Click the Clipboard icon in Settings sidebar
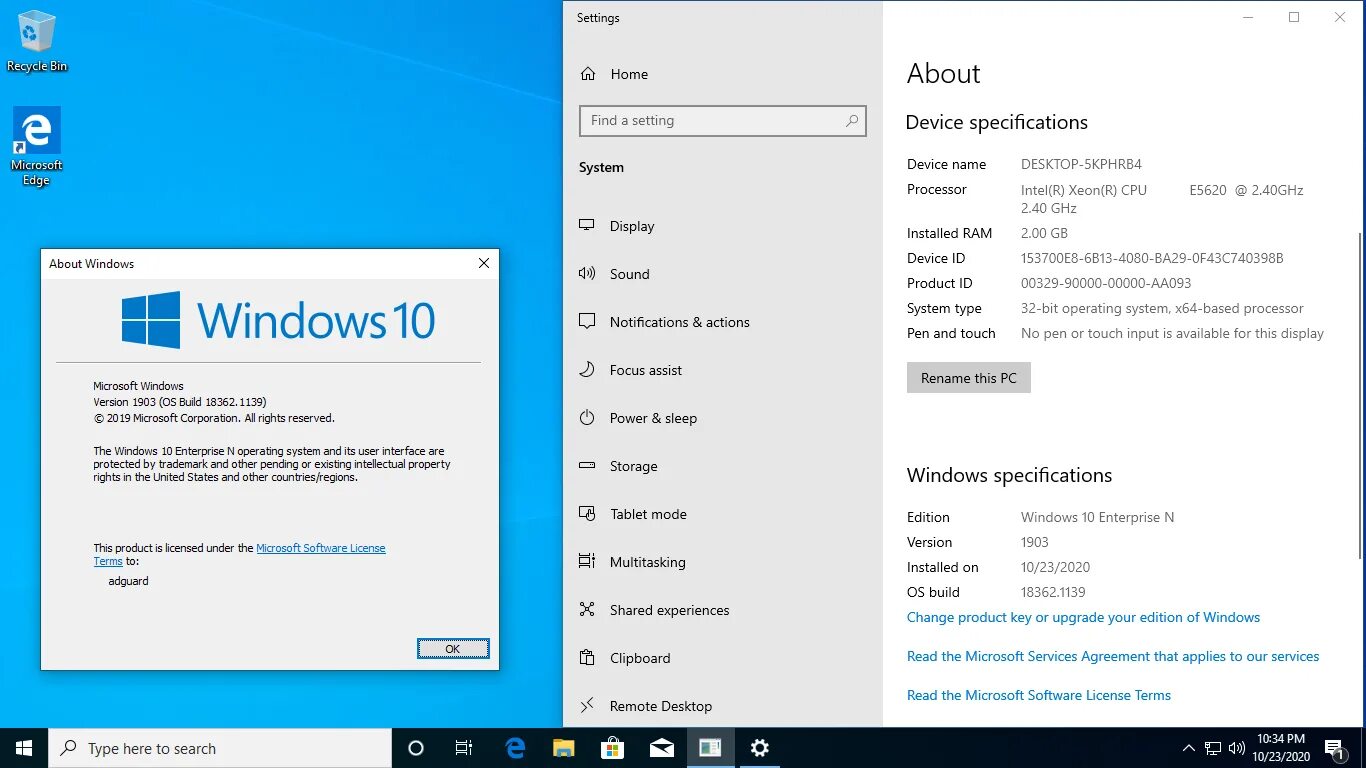Screen dimensions: 1366x768 pos(587,658)
